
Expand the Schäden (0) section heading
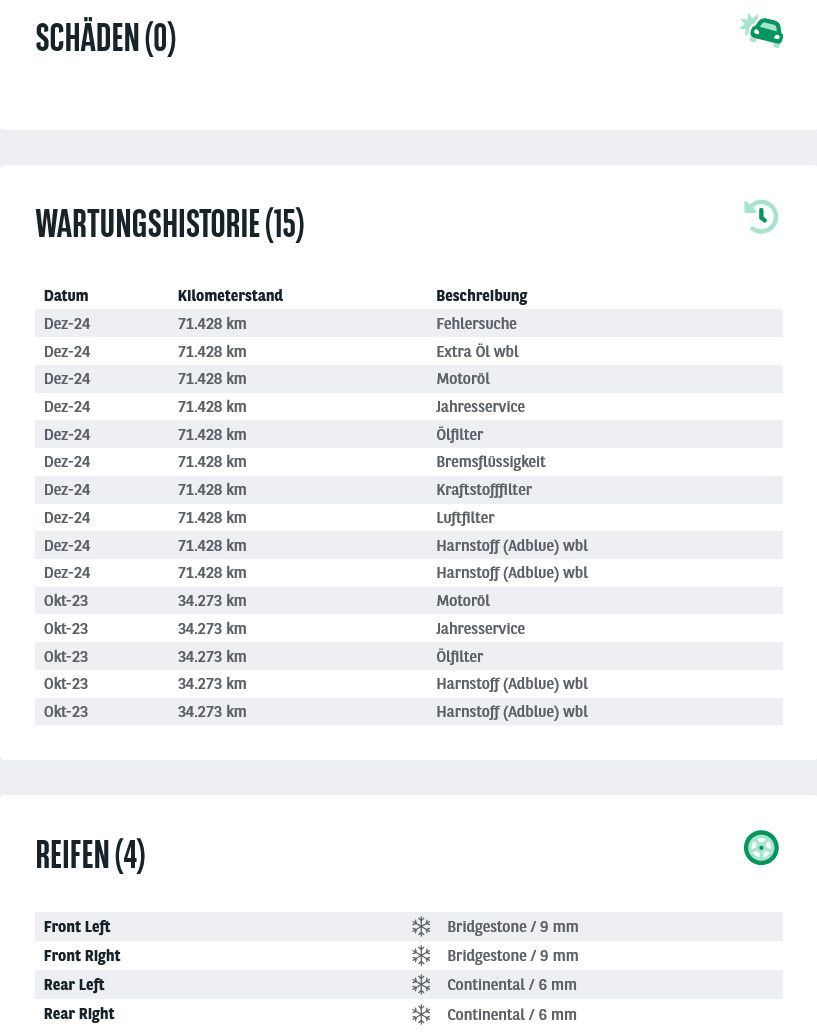(106, 38)
